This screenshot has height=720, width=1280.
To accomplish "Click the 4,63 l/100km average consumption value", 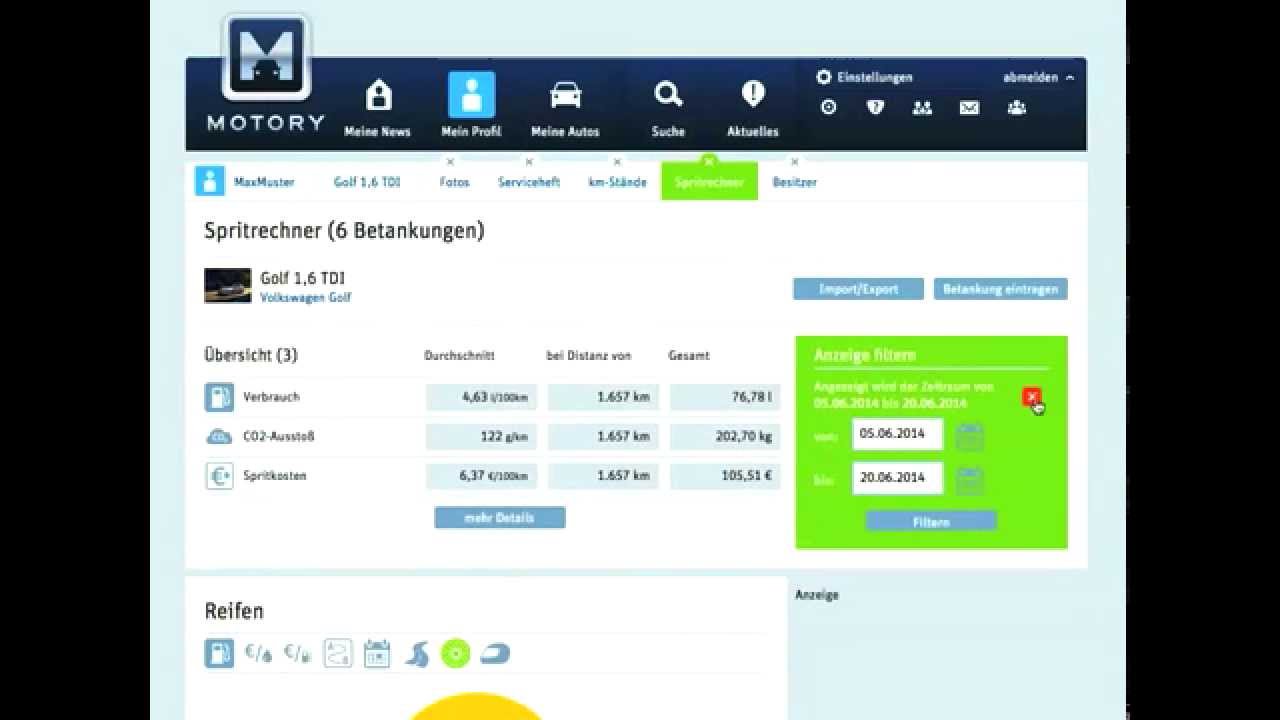I will pyautogui.click(x=481, y=397).
